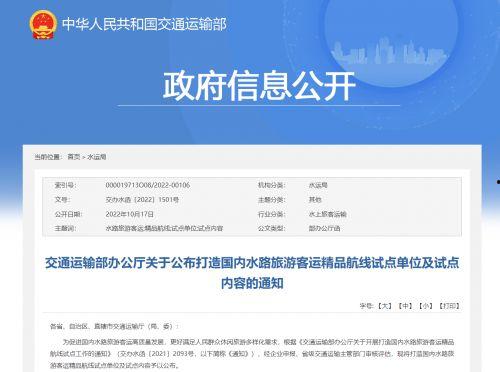Click the 政府信息公开 banner heading
Screen dimensions: 500x372
pyautogui.click(x=259, y=86)
